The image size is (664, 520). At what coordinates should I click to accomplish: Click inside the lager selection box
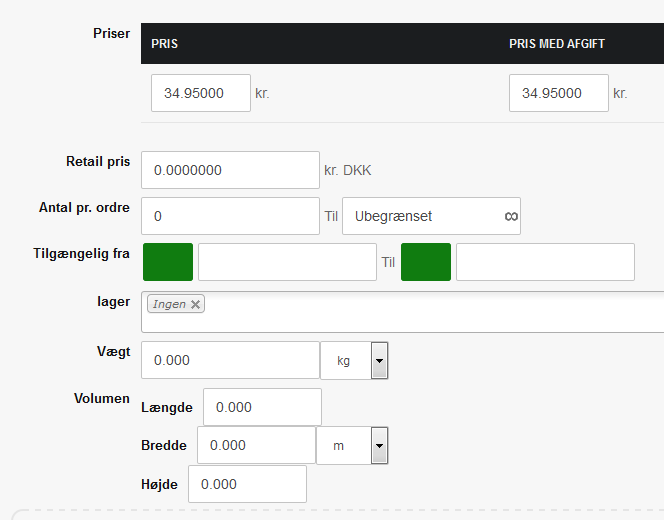(402, 312)
